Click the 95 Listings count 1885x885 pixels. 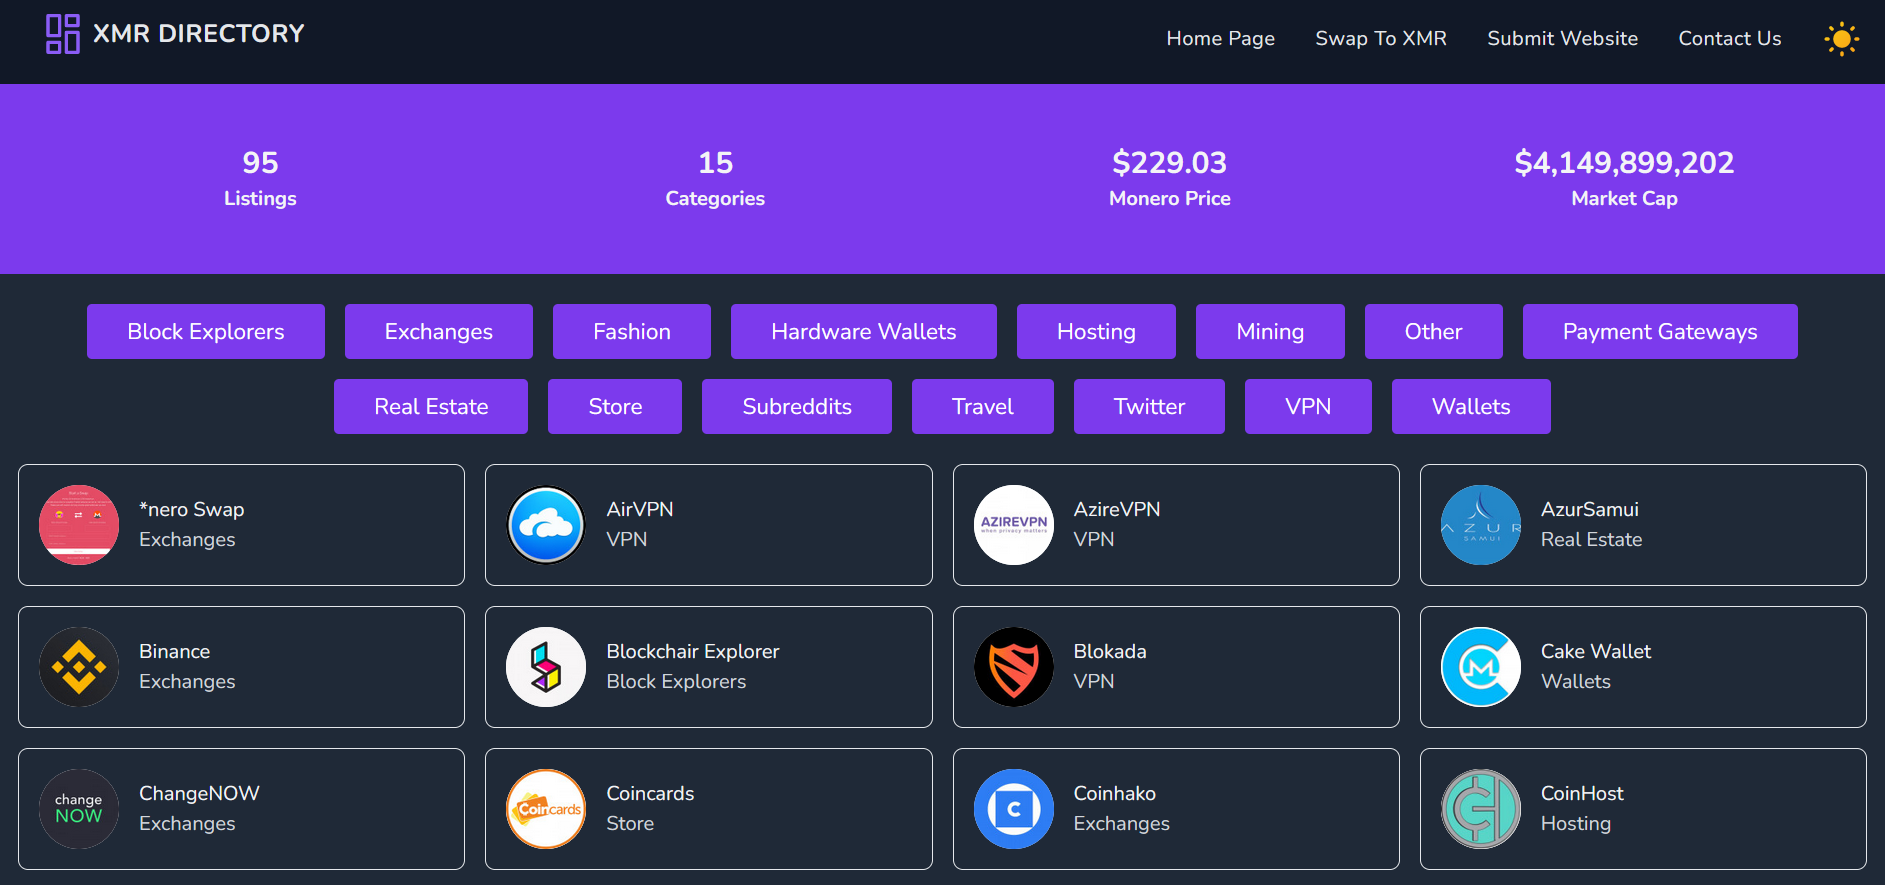(260, 162)
